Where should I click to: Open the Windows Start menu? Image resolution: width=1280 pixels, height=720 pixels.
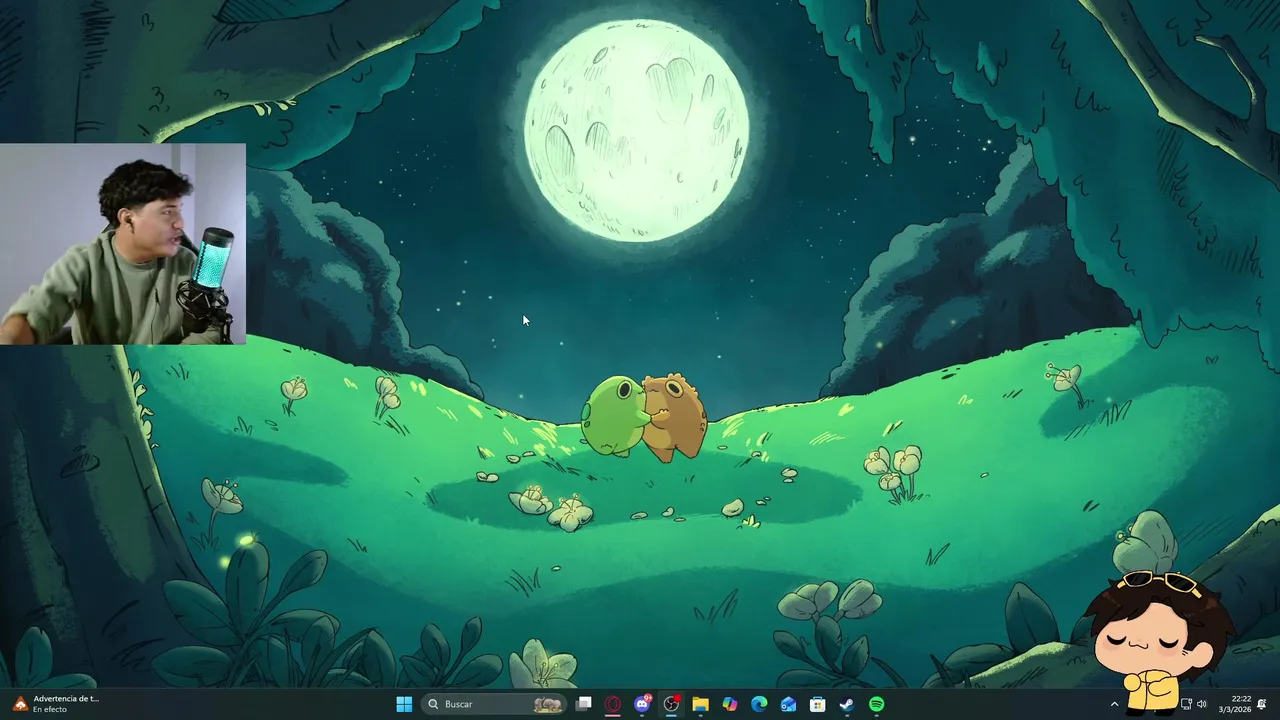click(x=404, y=704)
